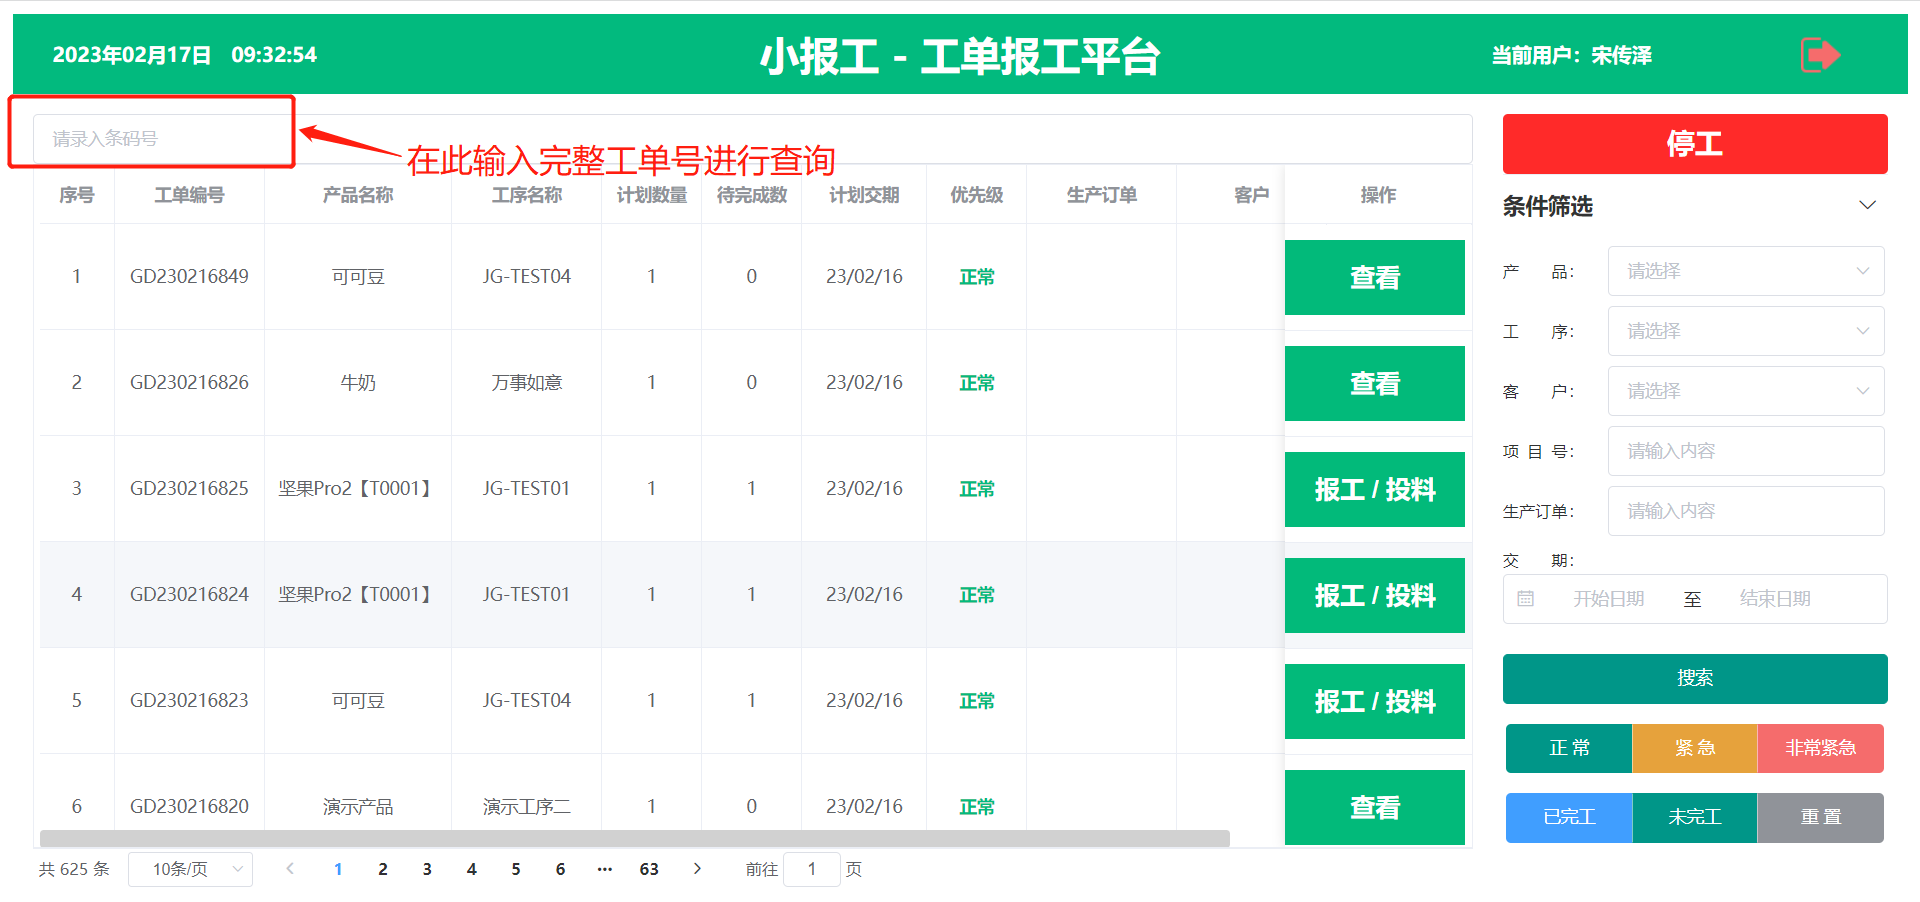This screenshot has height=902, width=1920.
Task: Click the previous page arrow
Action: click(x=290, y=869)
